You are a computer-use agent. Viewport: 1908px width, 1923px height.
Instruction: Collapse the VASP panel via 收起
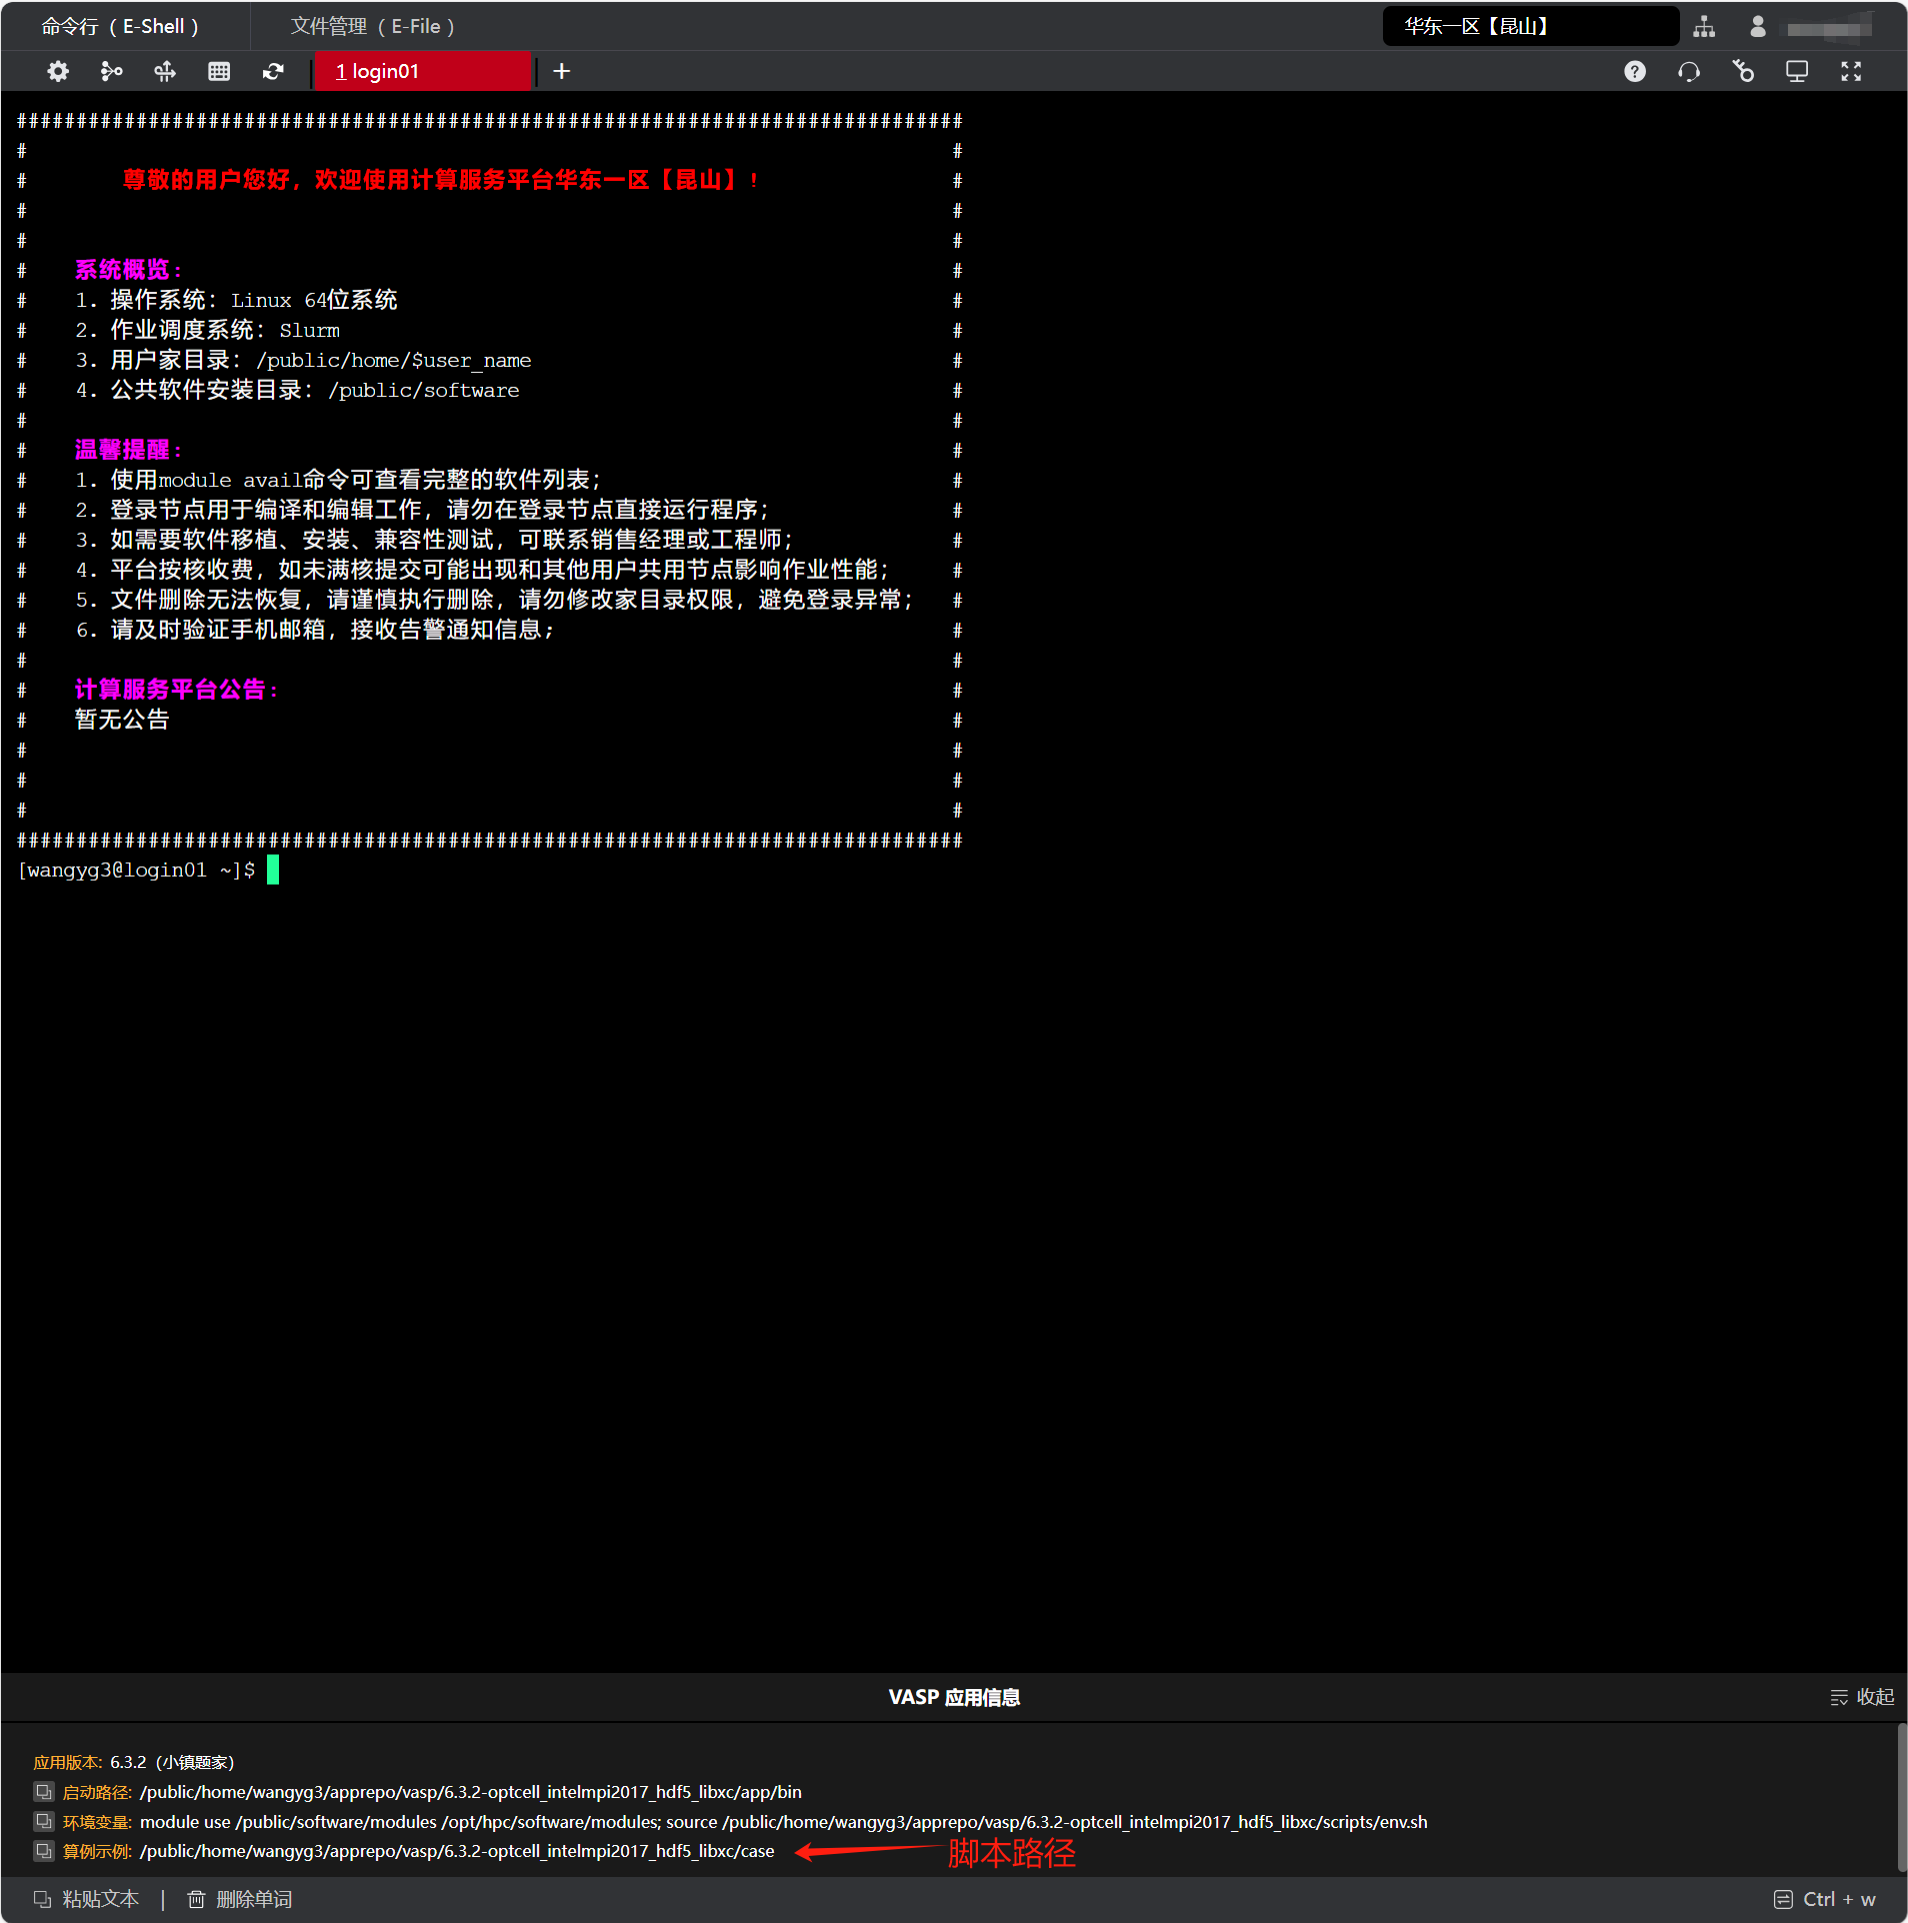coord(1862,1697)
